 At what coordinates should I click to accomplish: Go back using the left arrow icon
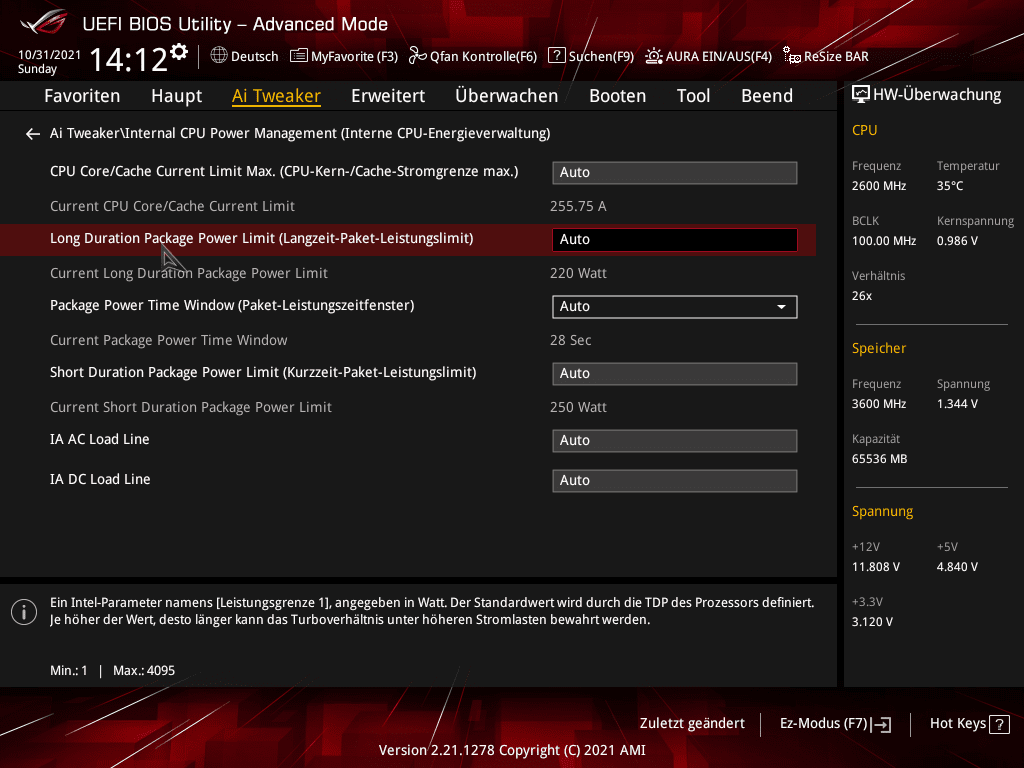coord(33,134)
